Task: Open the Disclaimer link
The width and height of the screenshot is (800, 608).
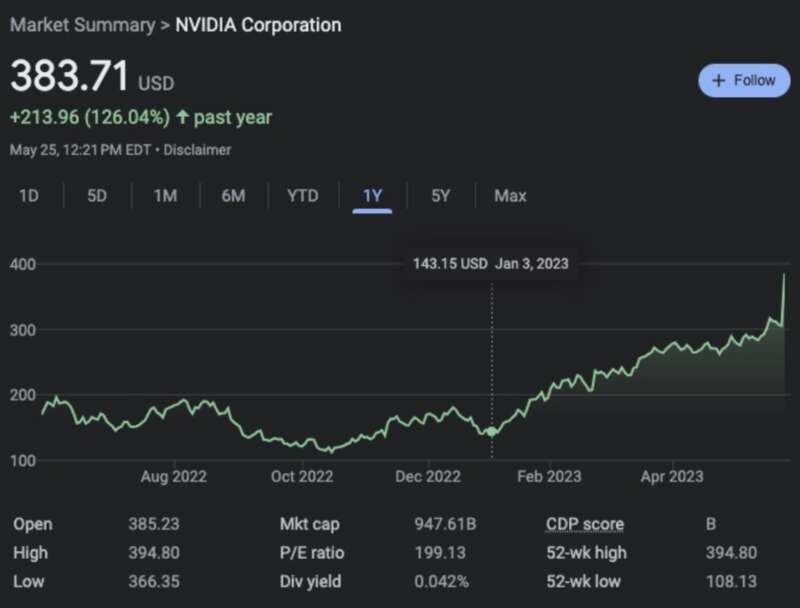Action: [x=197, y=150]
